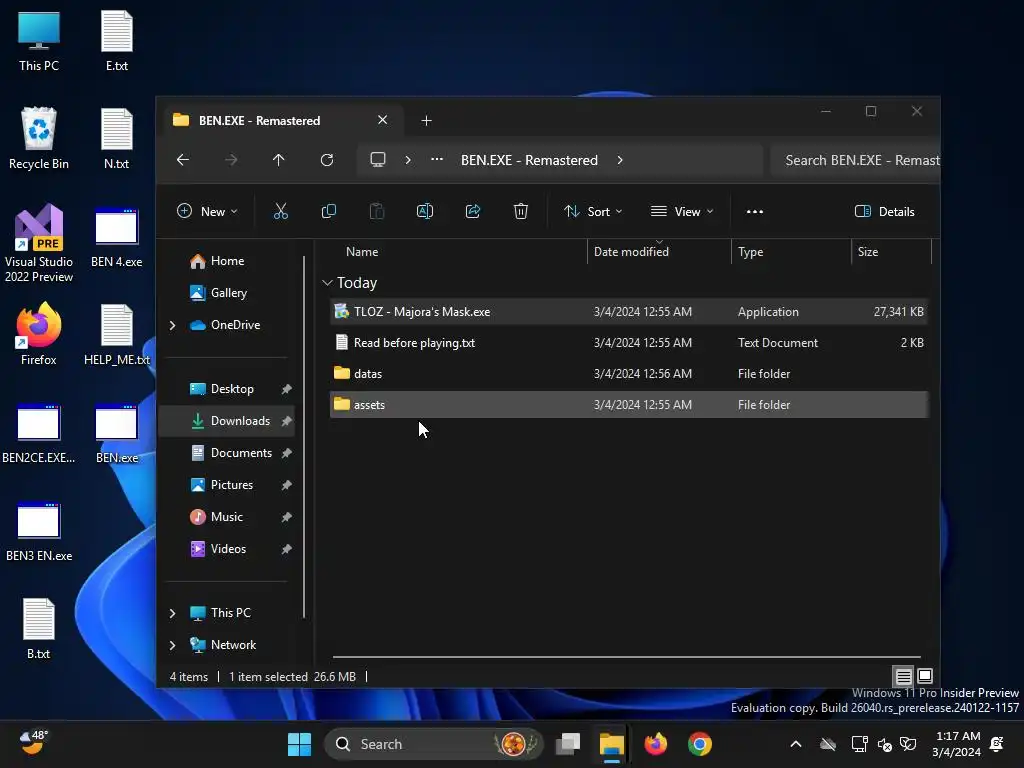
Task: Go back with the left arrow
Action: point(183,160)
